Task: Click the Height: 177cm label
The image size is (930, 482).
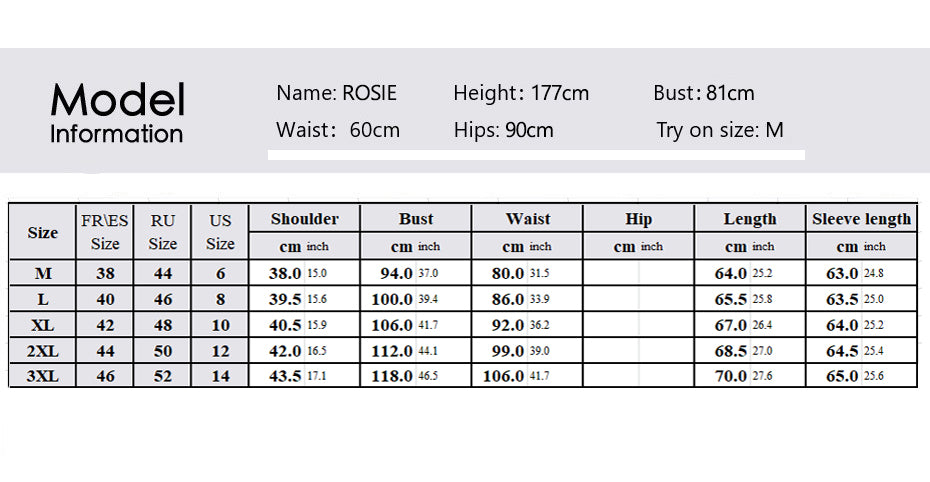Action: pos(521,94)
